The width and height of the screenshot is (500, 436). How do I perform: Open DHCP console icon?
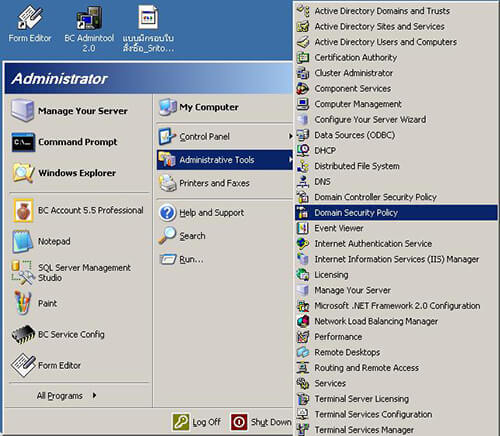point(303,150)
